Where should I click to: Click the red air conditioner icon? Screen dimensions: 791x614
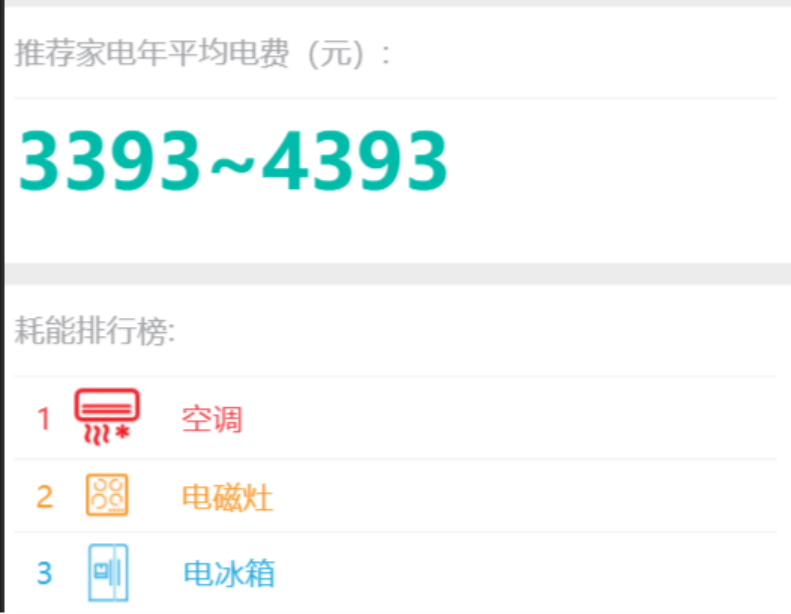(107, 417)
